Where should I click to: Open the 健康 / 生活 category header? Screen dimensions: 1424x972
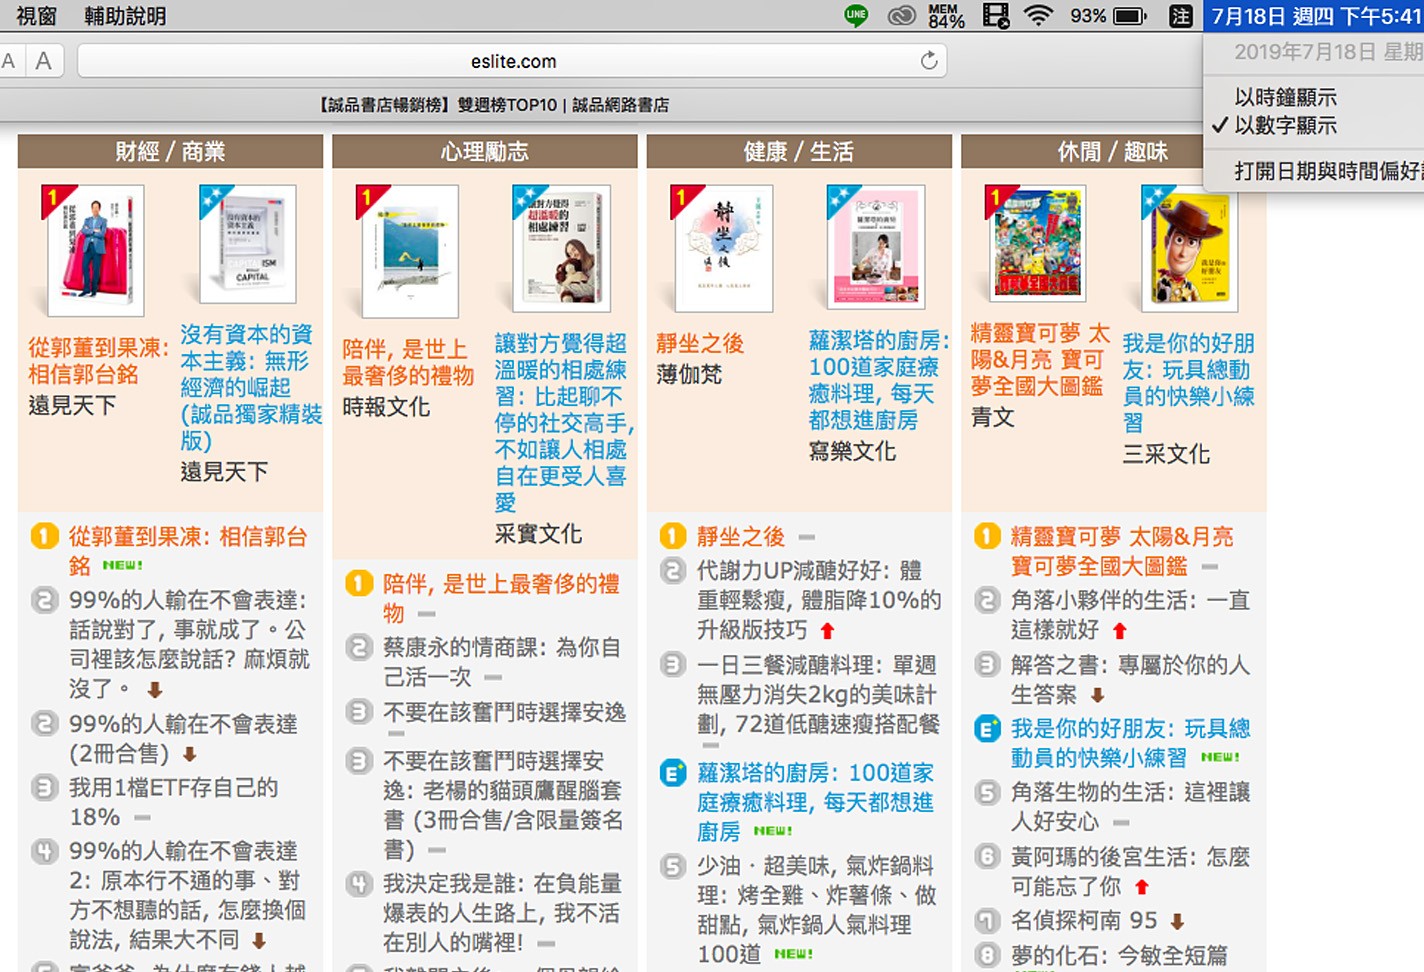799,151
